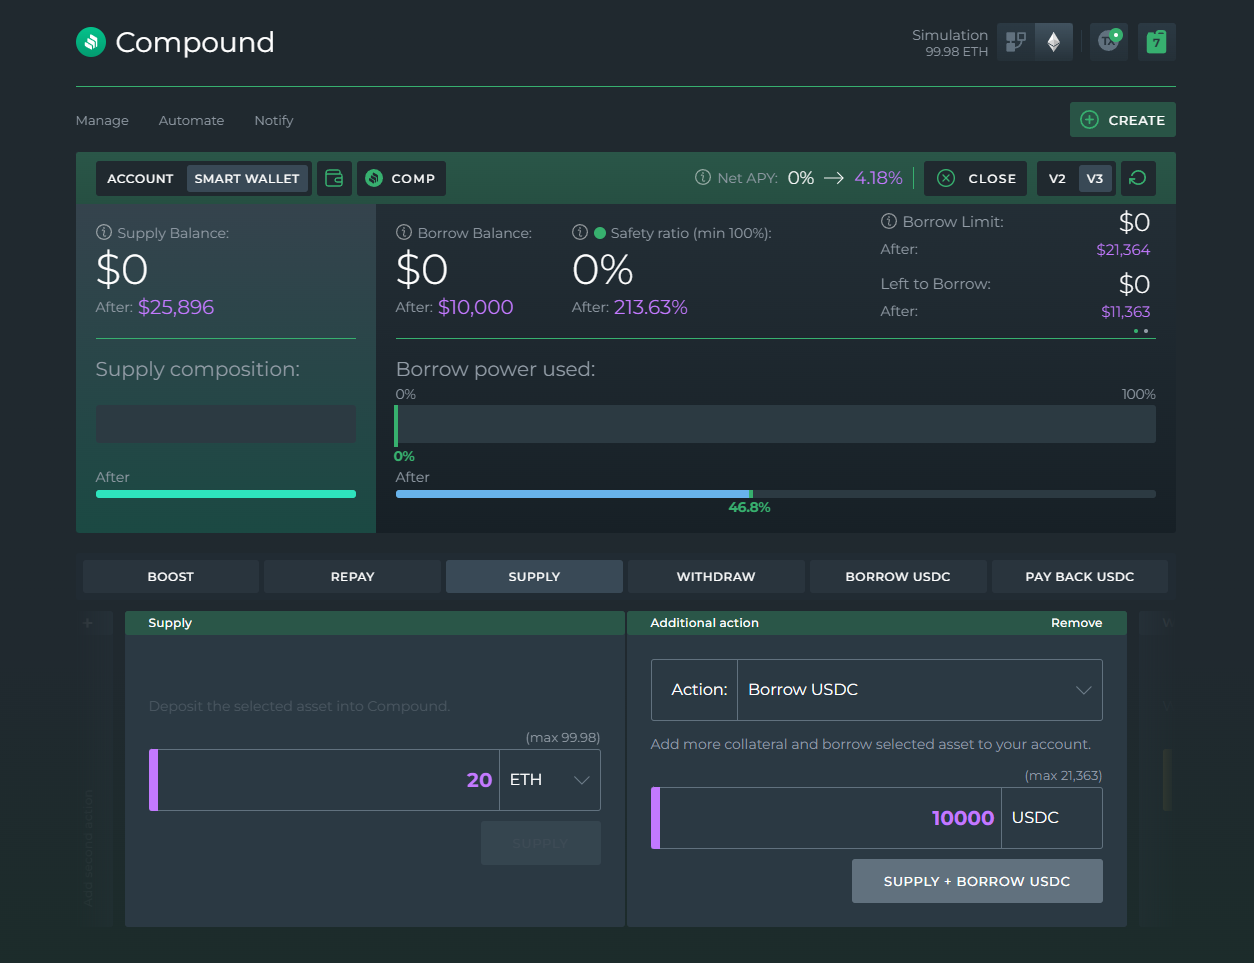Click the Simulation 99.98 ETH balance text
Image resolution: width=1254 pixels, height=963 pixels.
tap(950, 43)
